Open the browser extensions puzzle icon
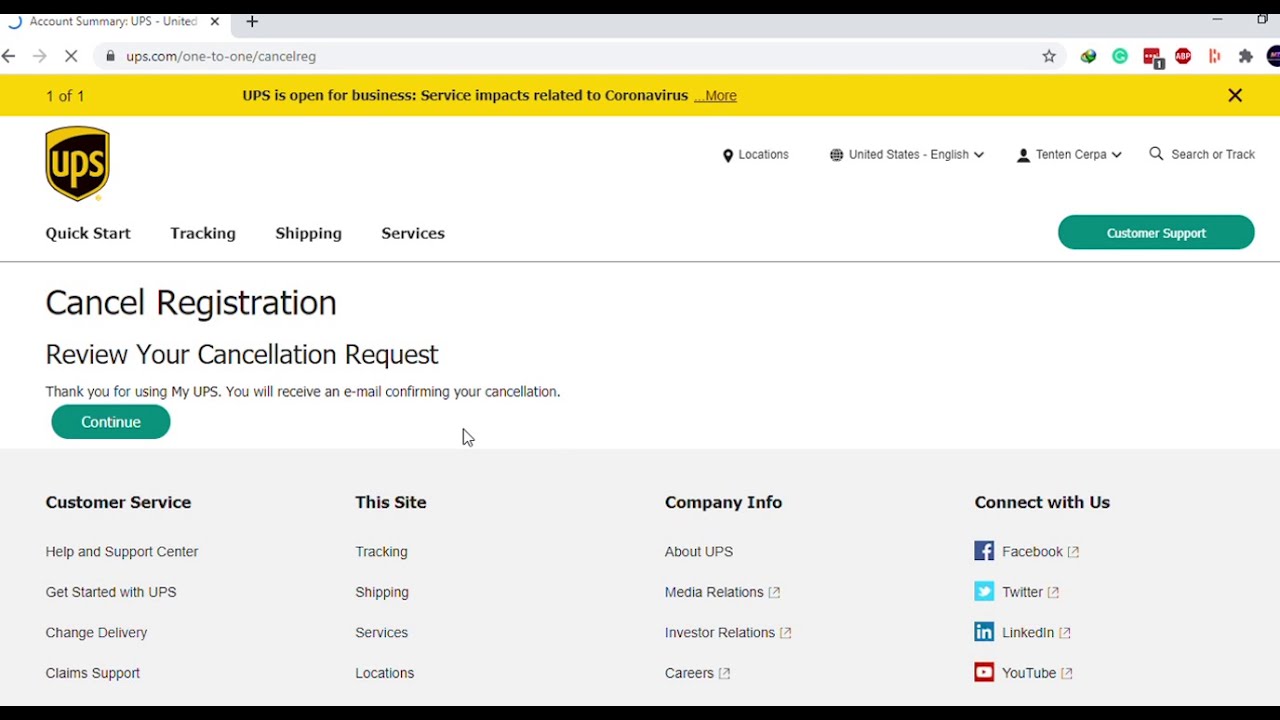 pyautogui.click(x=1246, y=57)
